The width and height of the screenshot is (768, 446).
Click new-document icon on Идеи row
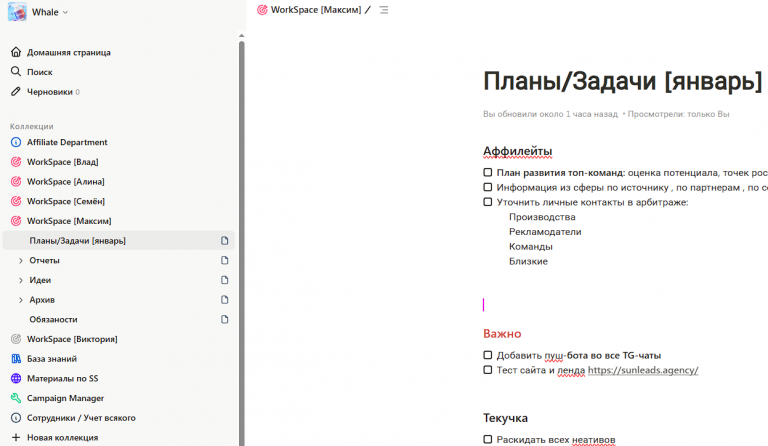click(224, 280)
